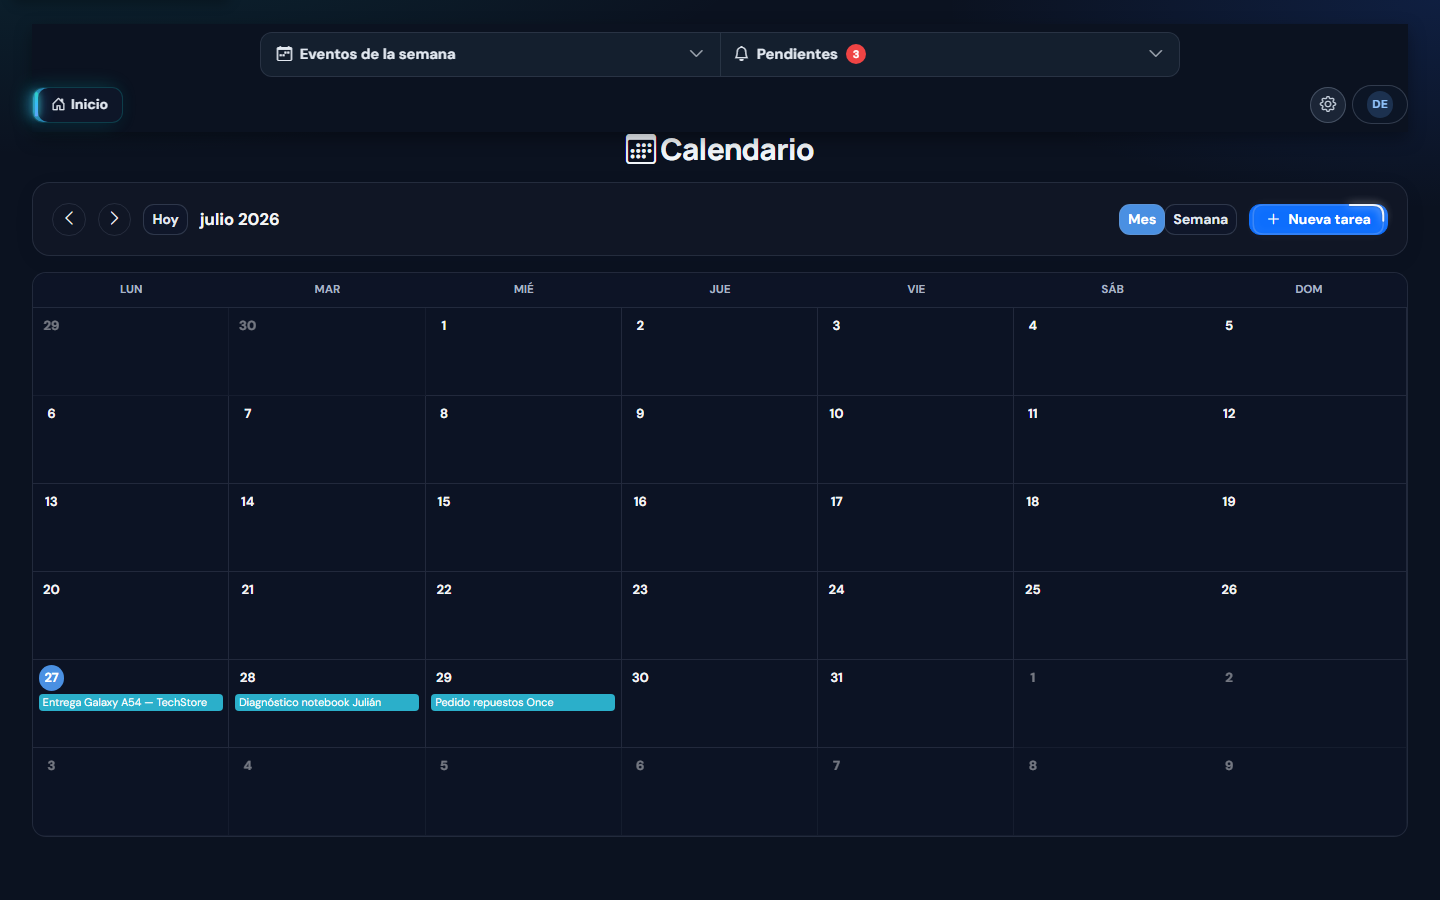Viewport: 1440px width, 900px height.
Task: Select day 13 in the calendar
Action: pos(51,501)
